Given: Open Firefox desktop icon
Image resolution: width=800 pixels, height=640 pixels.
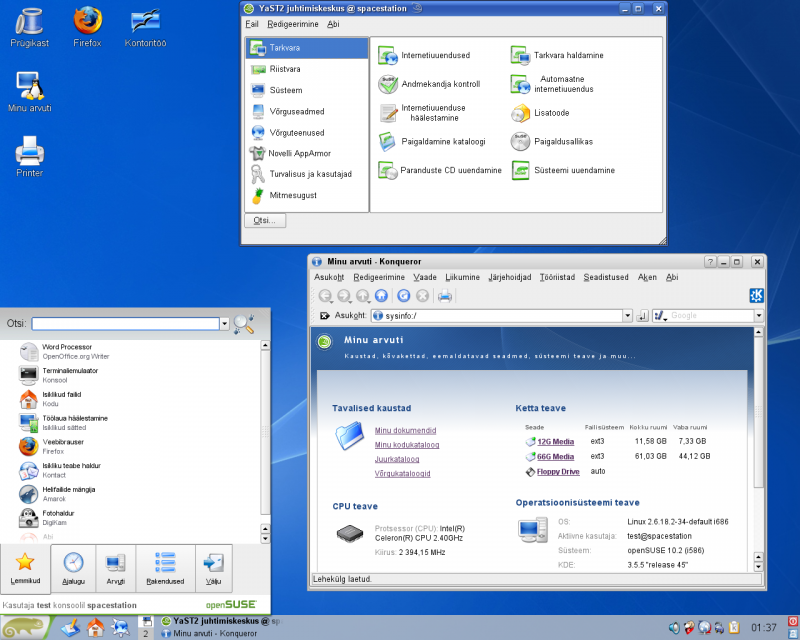Looking at the screenshot, I should point(87,27).
